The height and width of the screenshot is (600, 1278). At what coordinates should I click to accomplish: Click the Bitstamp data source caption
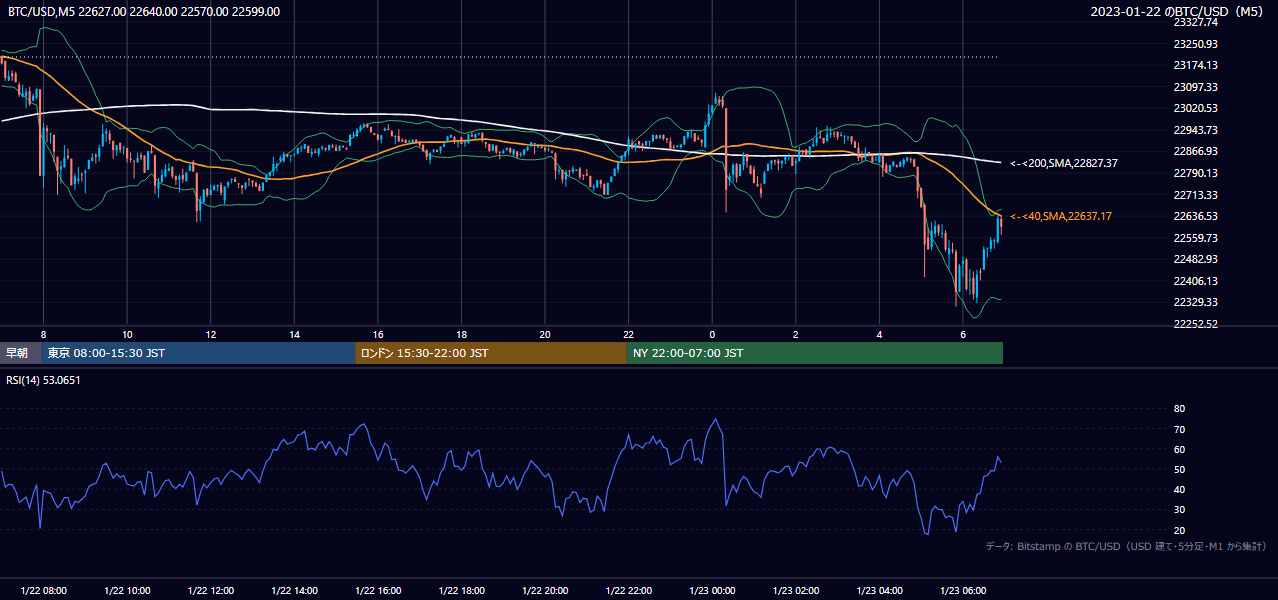[x=1126, y=547]
